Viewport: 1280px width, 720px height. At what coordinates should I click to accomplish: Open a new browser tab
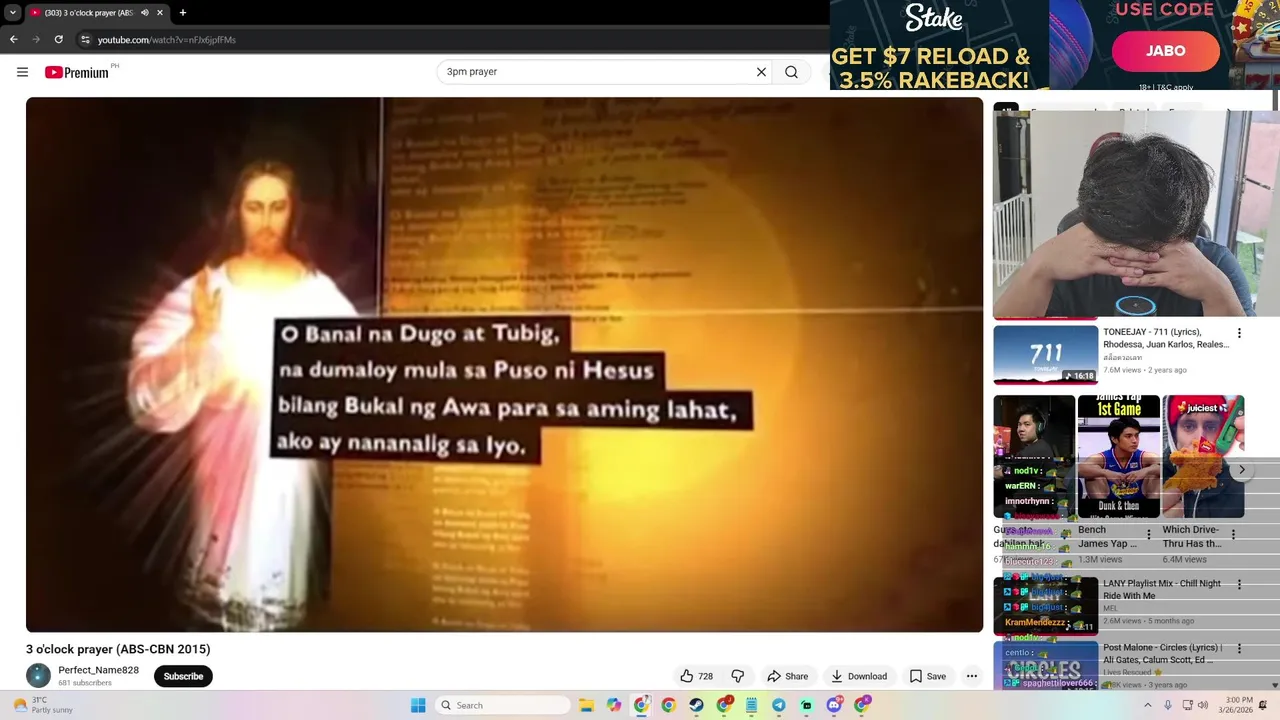pyautogui.click(x=182, y=13)
